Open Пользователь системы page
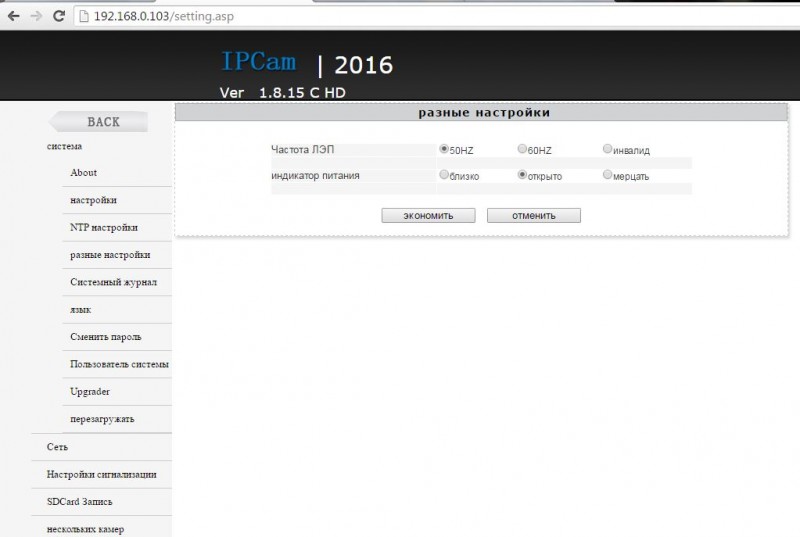This screenshot has height=537, width=800. click(119, 364)
